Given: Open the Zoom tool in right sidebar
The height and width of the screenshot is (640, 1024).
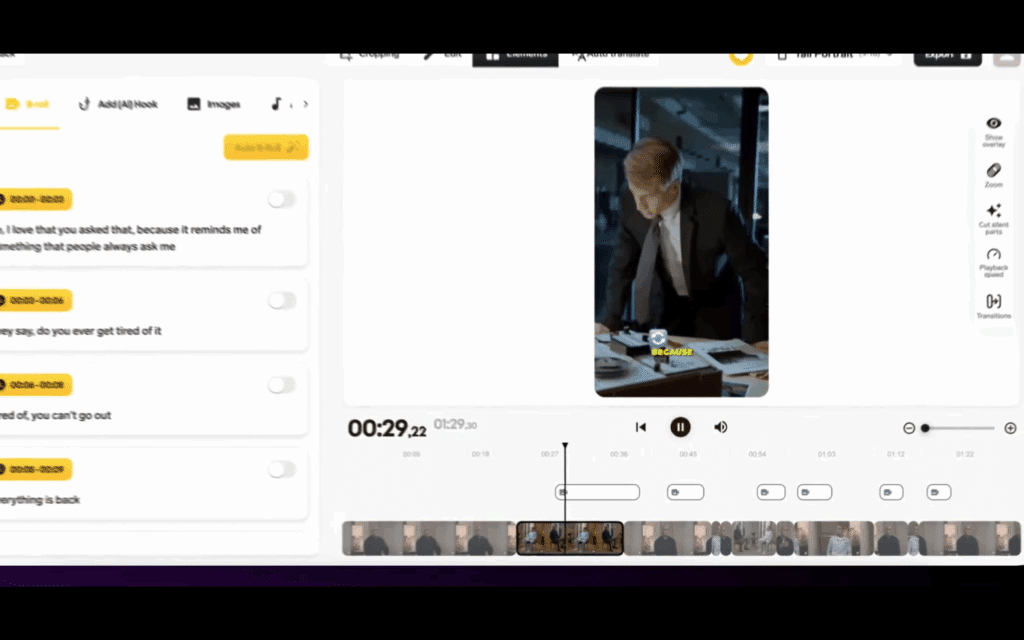Looking at the screenshot, I should (993, 175).
